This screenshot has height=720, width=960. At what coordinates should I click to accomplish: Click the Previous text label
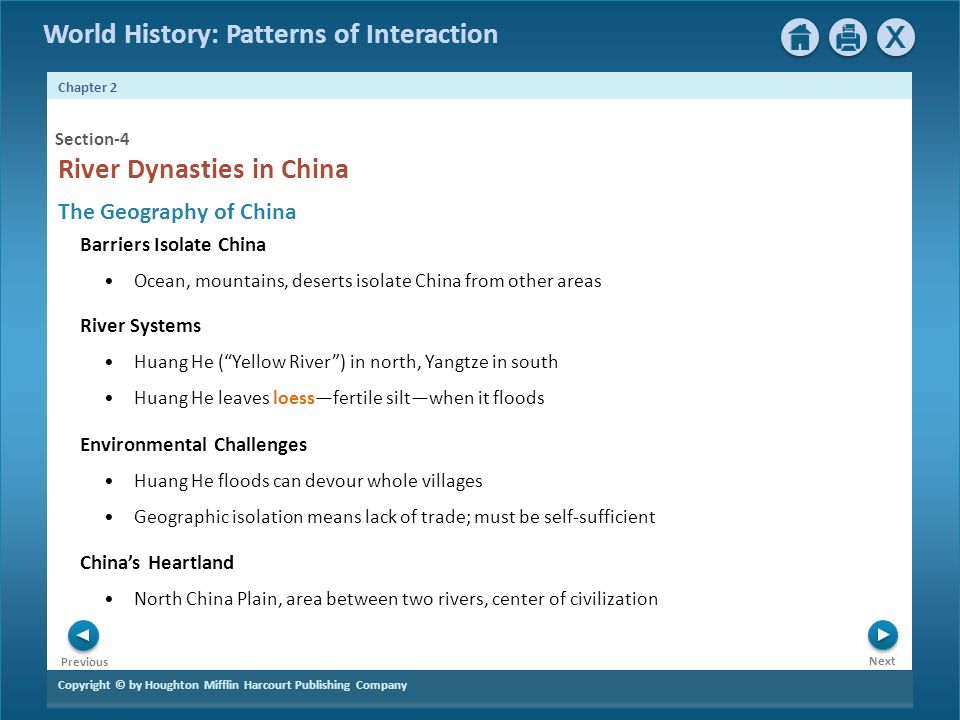[84, 662]
